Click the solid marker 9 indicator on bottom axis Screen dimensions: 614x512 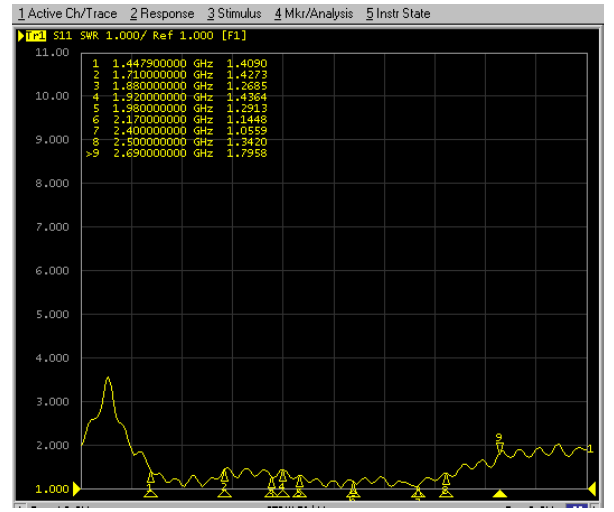pyautogui.click(x=500, y=493)
